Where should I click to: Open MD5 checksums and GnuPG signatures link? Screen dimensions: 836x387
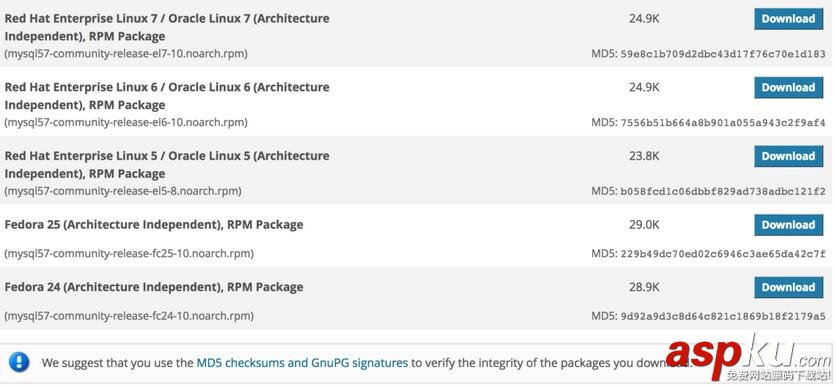coord(302,363)
